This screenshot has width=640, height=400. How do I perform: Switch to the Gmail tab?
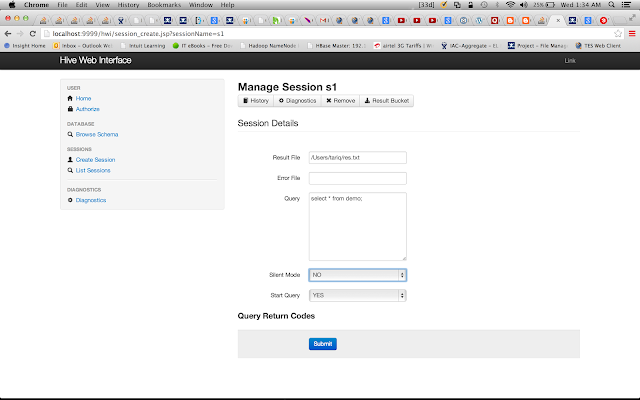pyautogui.click(x=324, y=20)
